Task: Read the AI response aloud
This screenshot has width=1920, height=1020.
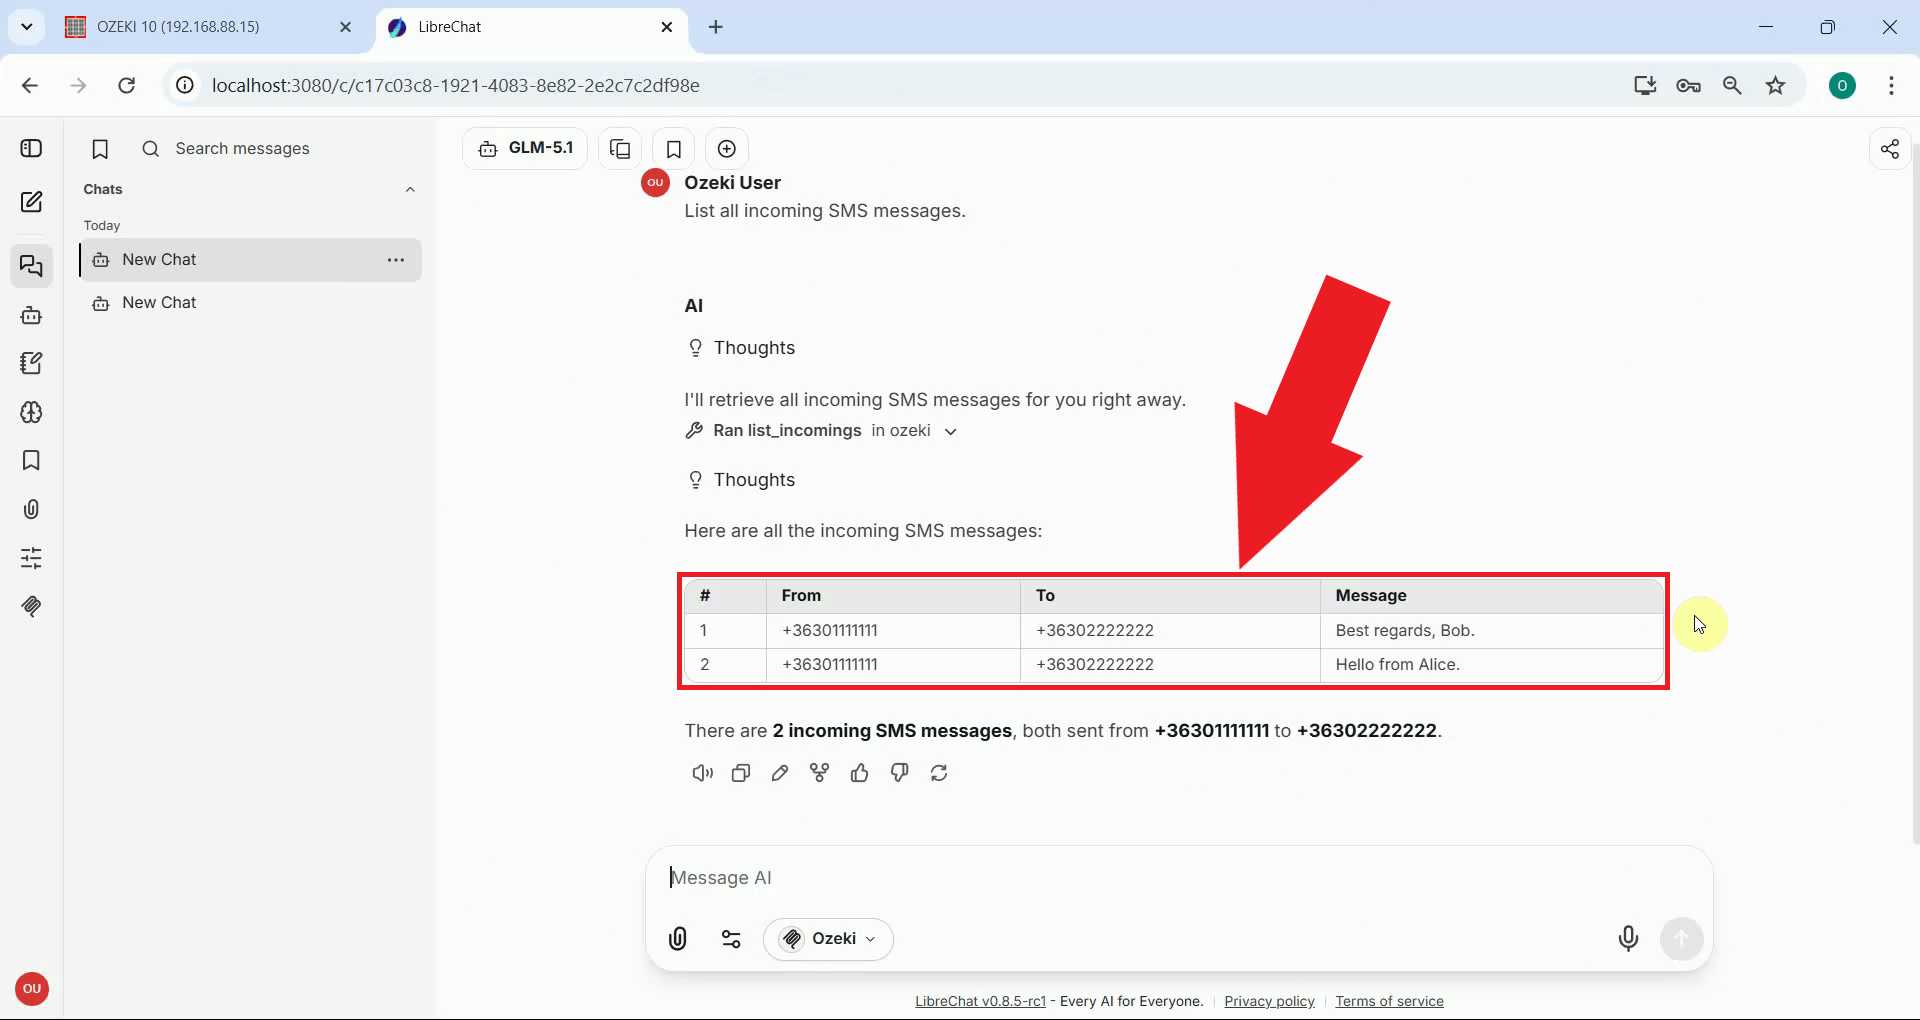Action: click(702, 773)
